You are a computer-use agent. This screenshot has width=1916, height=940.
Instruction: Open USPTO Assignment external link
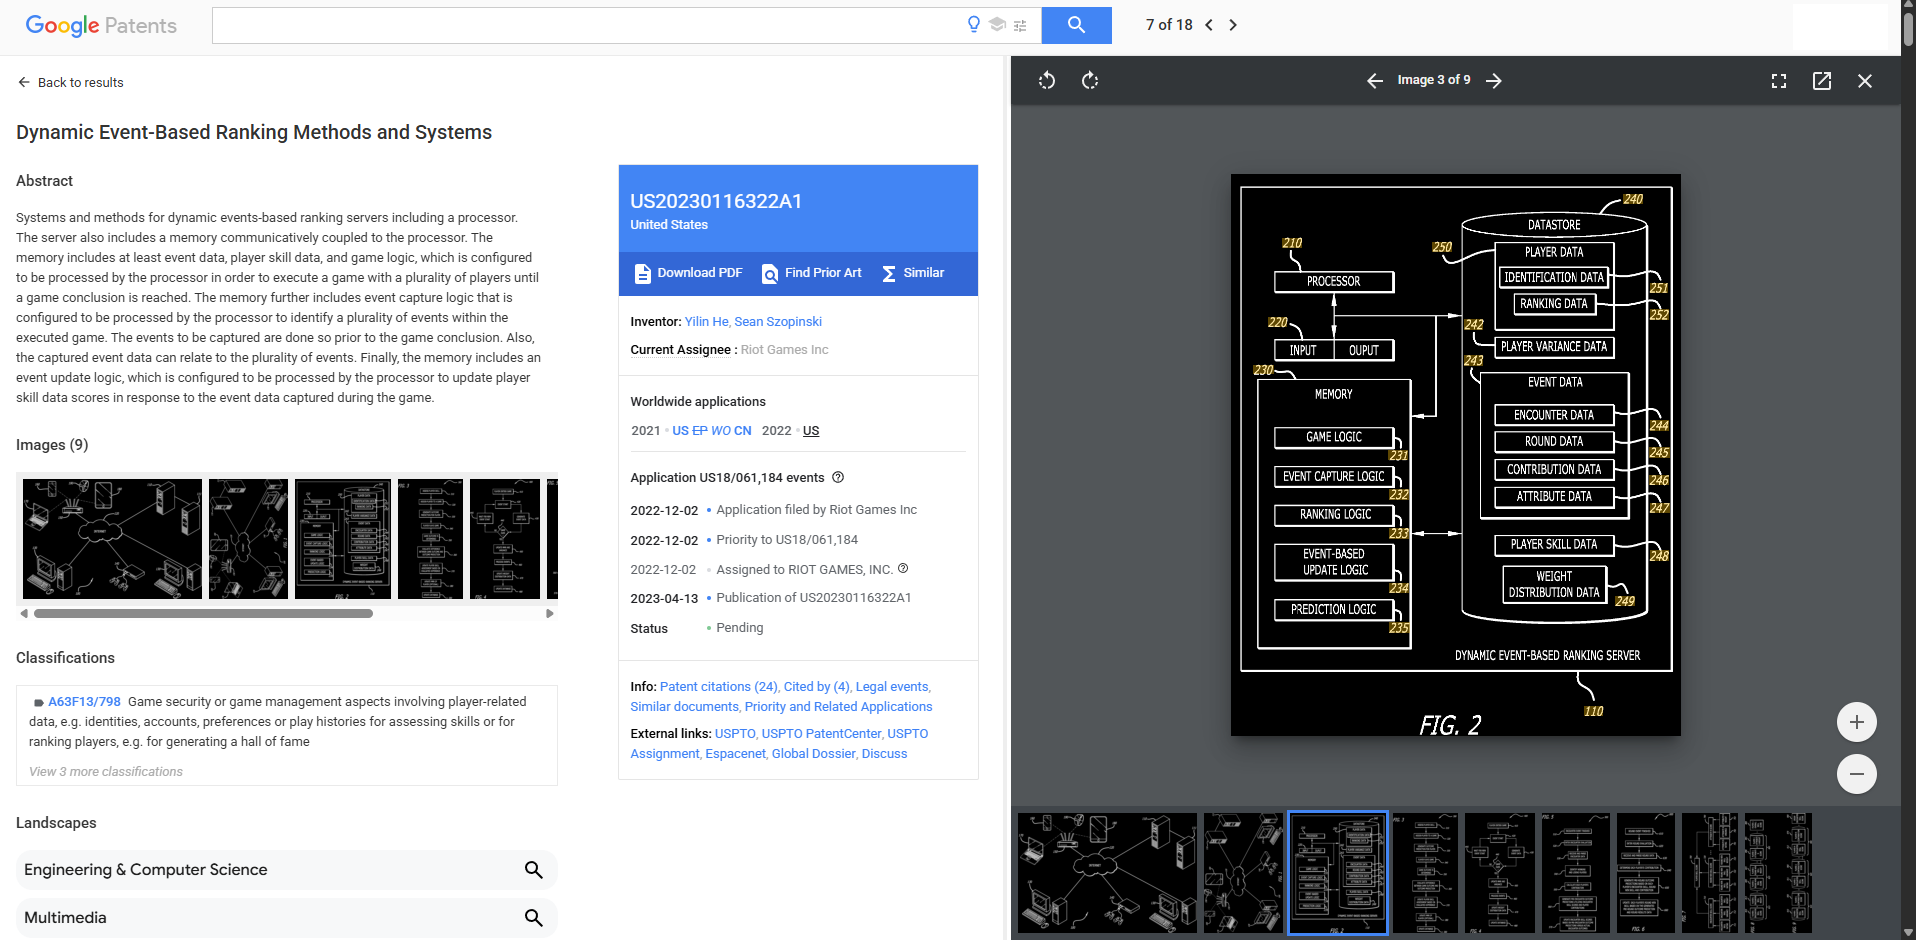[779, 743]
